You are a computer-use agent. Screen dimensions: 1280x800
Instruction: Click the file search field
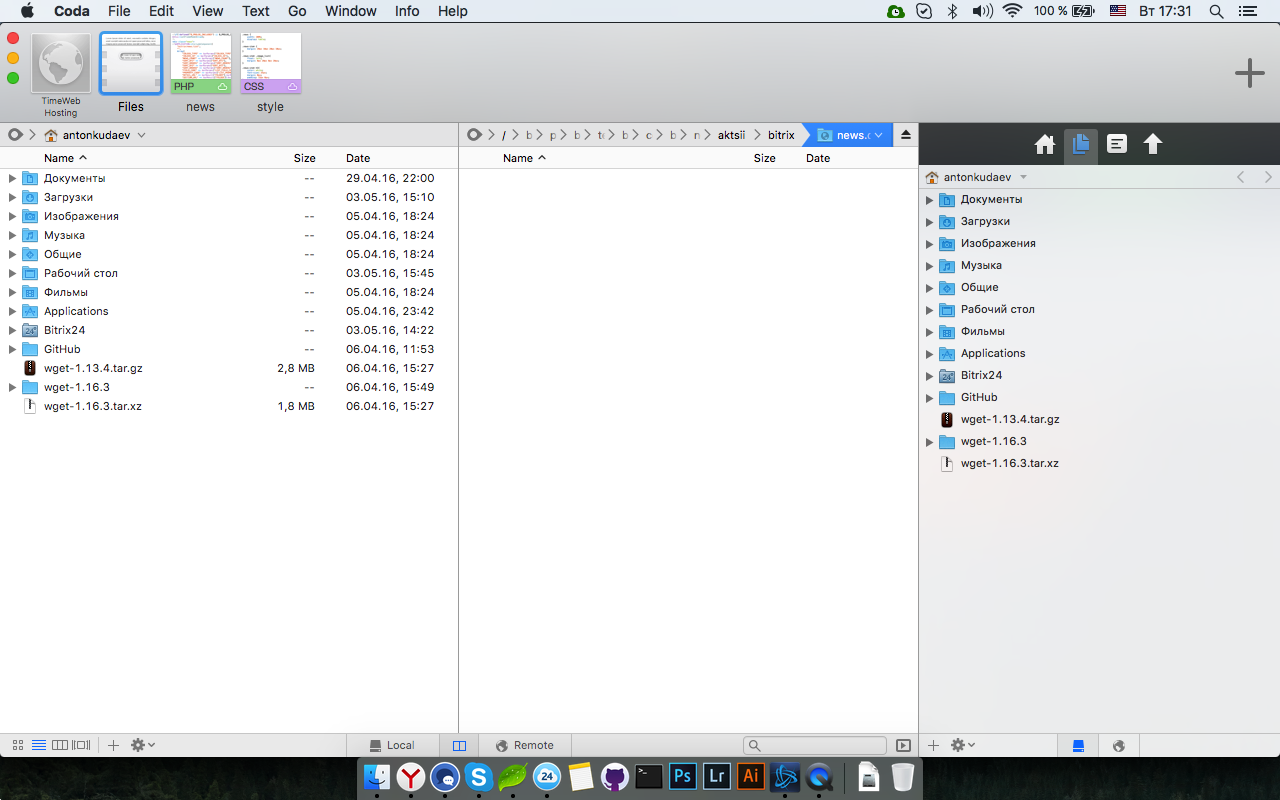(x=815, y=745)
